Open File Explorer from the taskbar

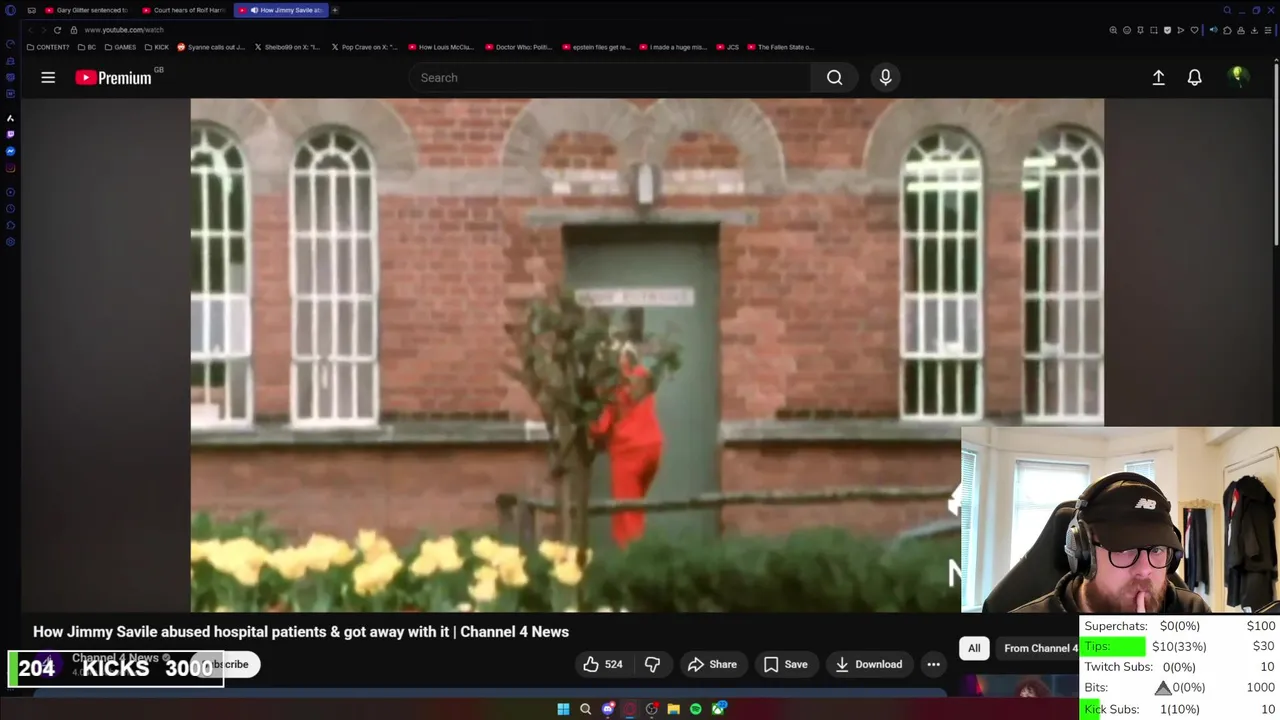(673, 709)
